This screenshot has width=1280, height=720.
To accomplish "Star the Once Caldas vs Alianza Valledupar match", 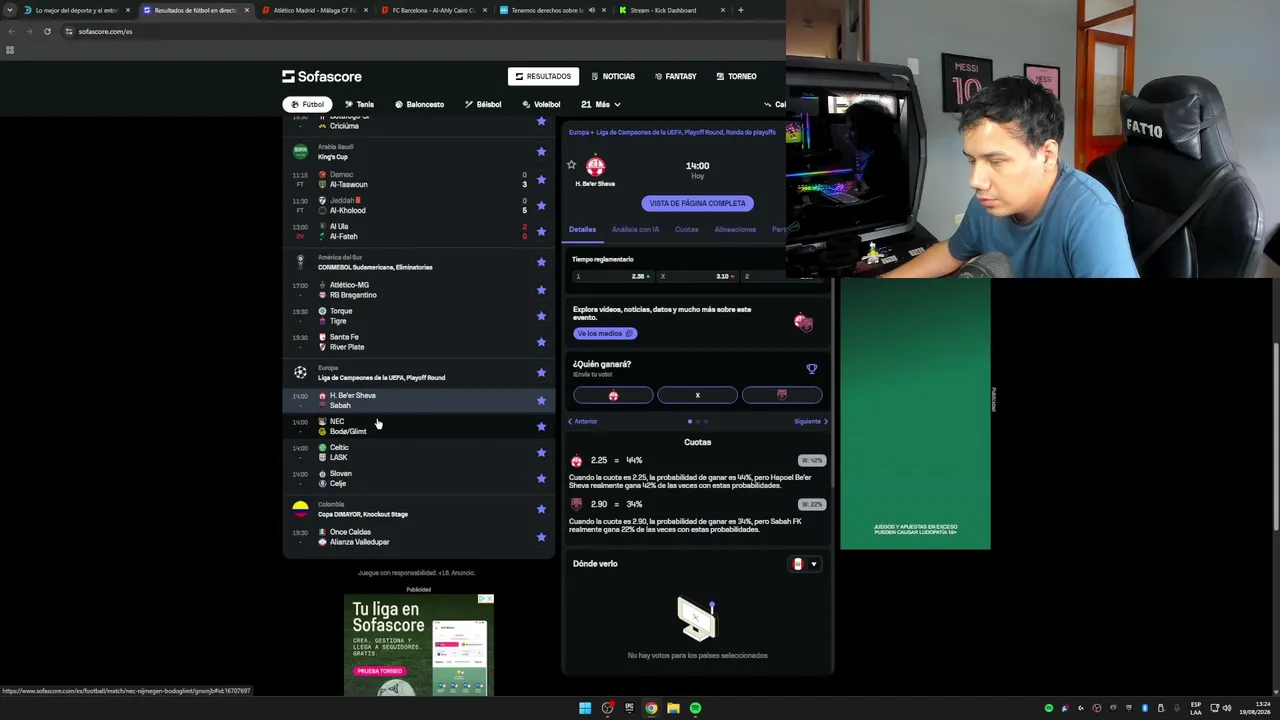I will tap(541, 537).
